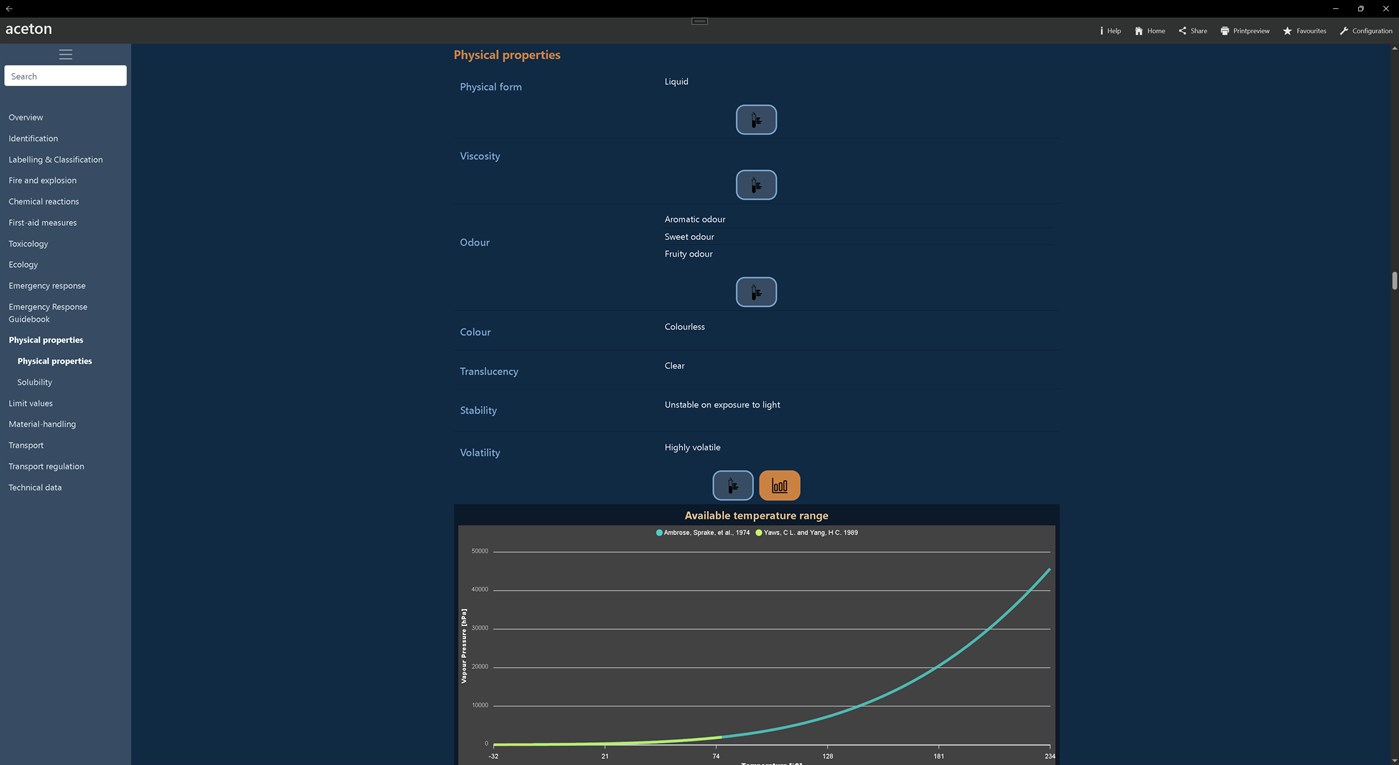The image size is (1399, 765).
Task: Open the Share option
Action: tap(1192, 31)
